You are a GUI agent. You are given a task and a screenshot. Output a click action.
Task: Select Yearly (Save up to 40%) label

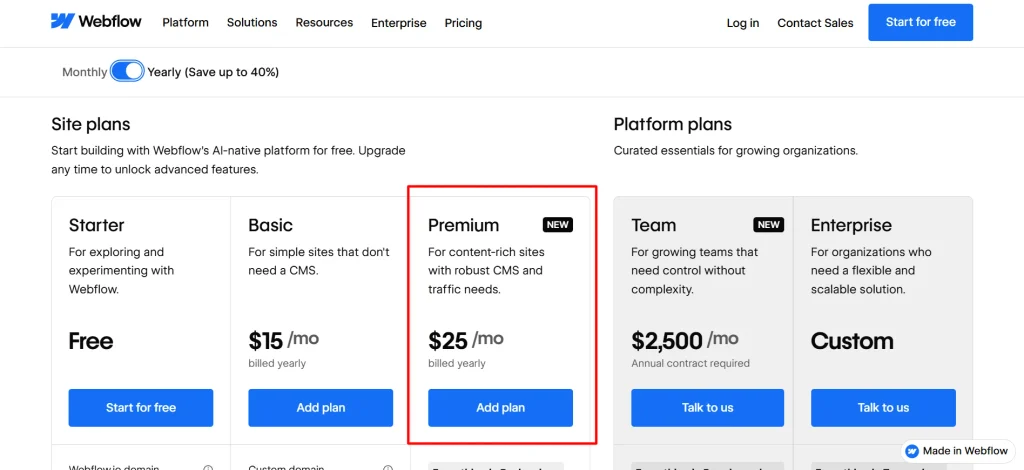213,72
